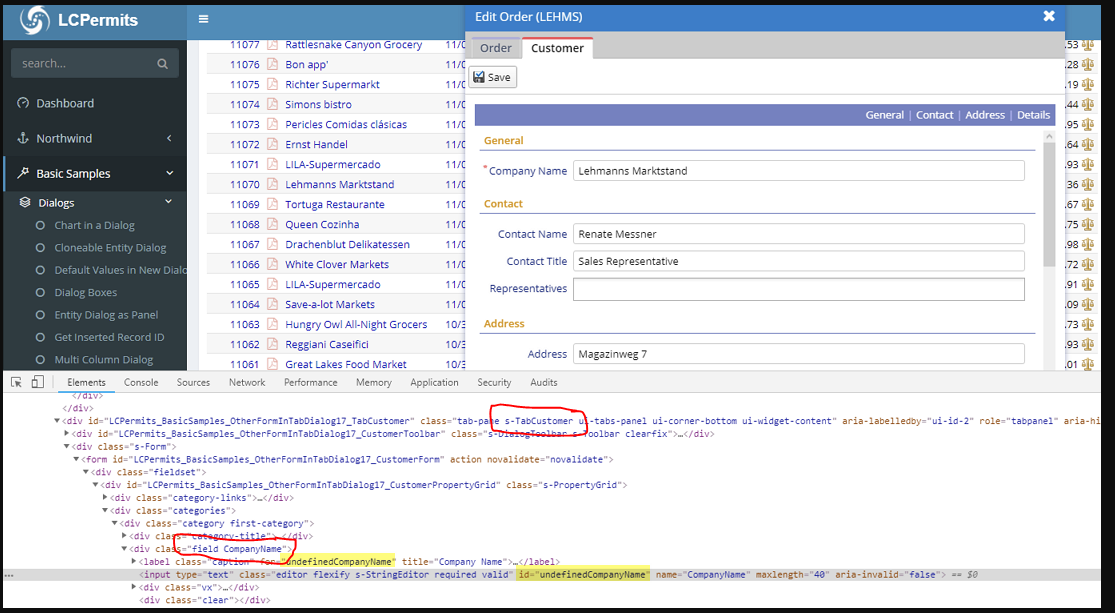Click the Contact Name input field
The height and width of the screenshot is (613, 1115).
click(x=799, y=234)
